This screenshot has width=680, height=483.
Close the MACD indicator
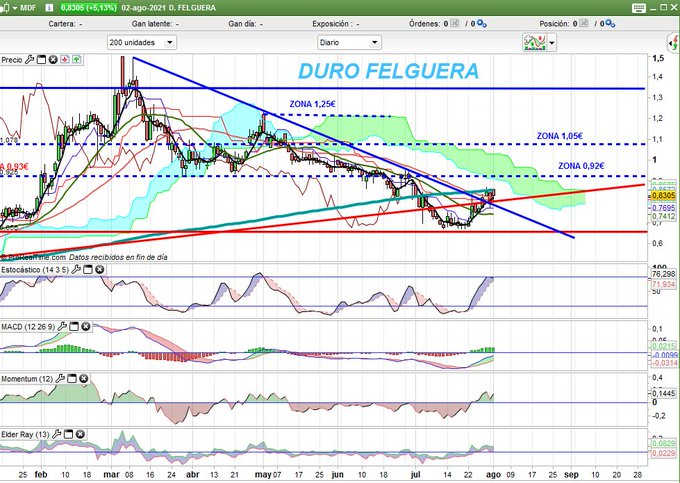[x=86, y=326]
